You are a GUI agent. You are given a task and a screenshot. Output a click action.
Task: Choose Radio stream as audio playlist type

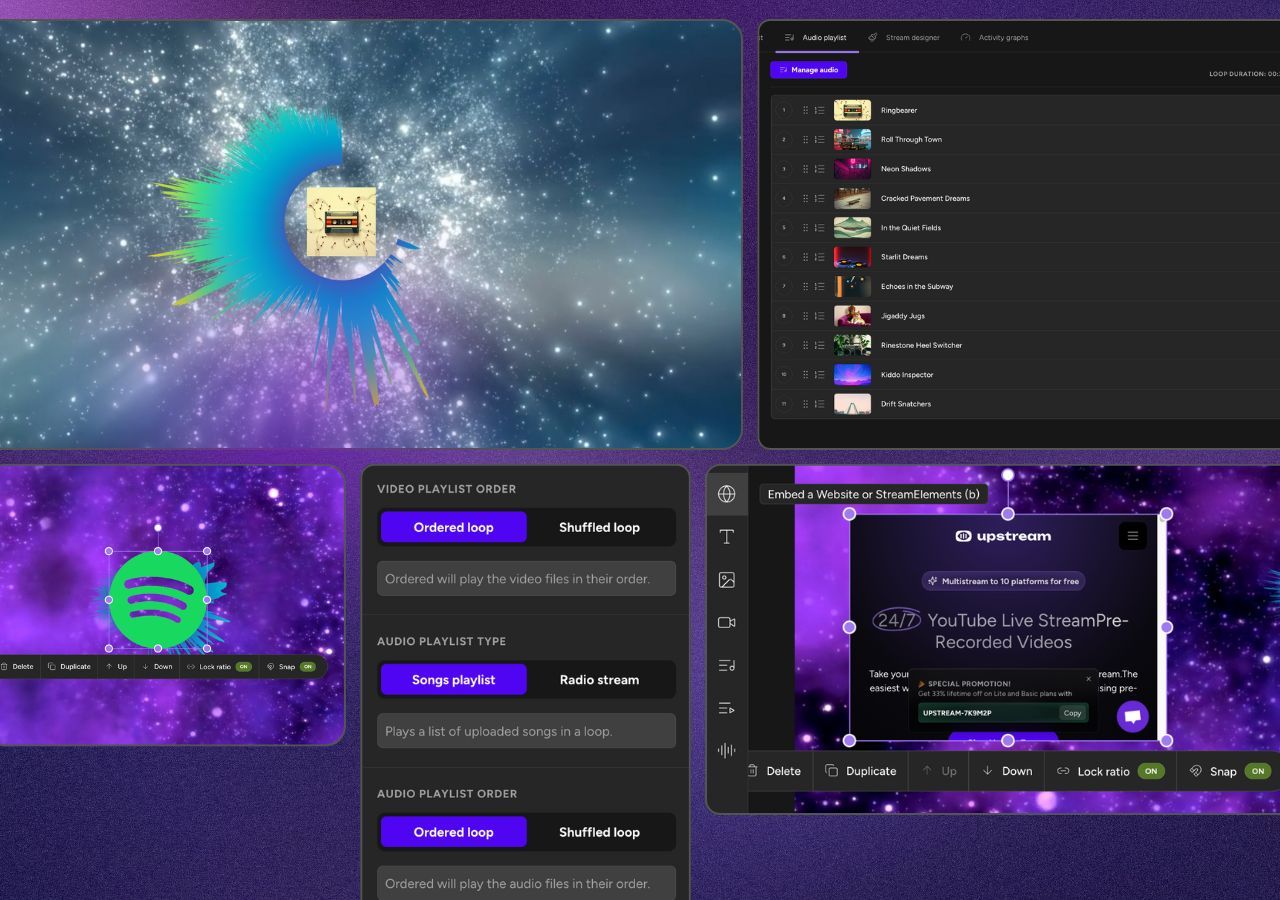click(x=599, y=679)
